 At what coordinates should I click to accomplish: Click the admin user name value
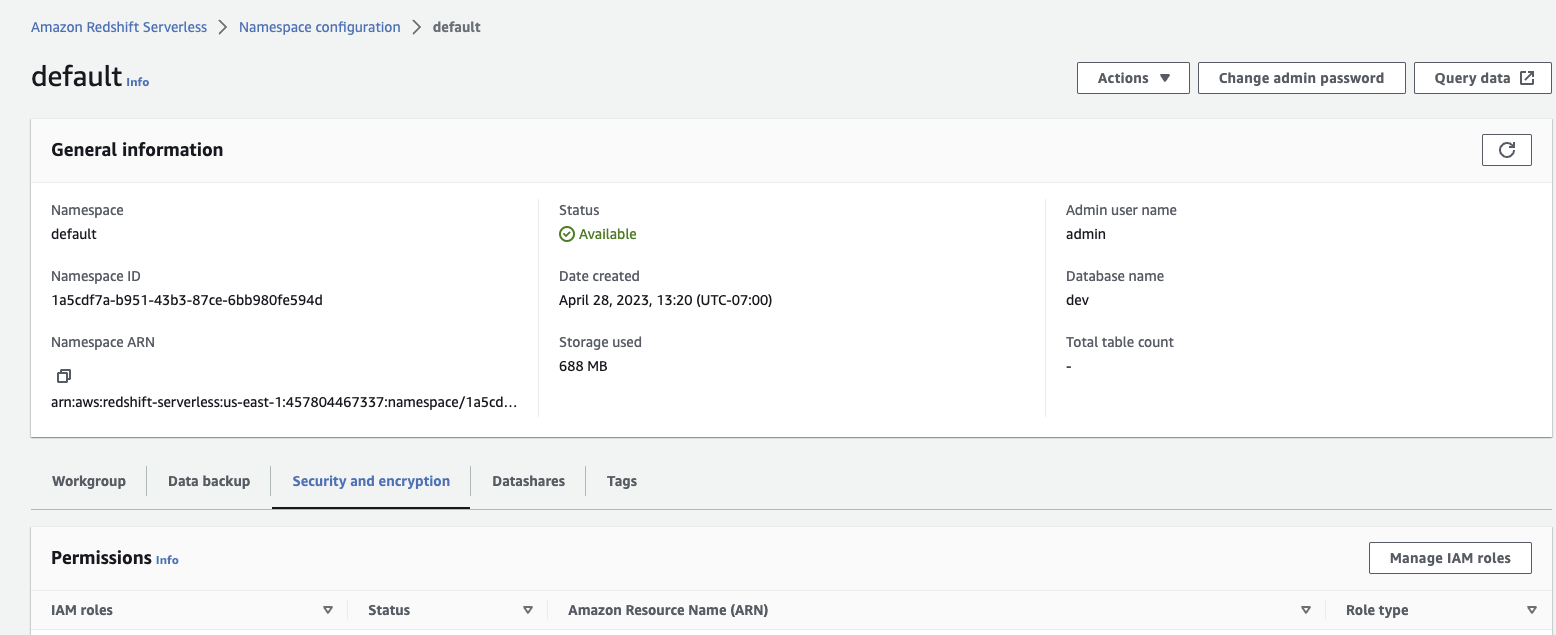pyautogui.click(x=1086, y=234)
